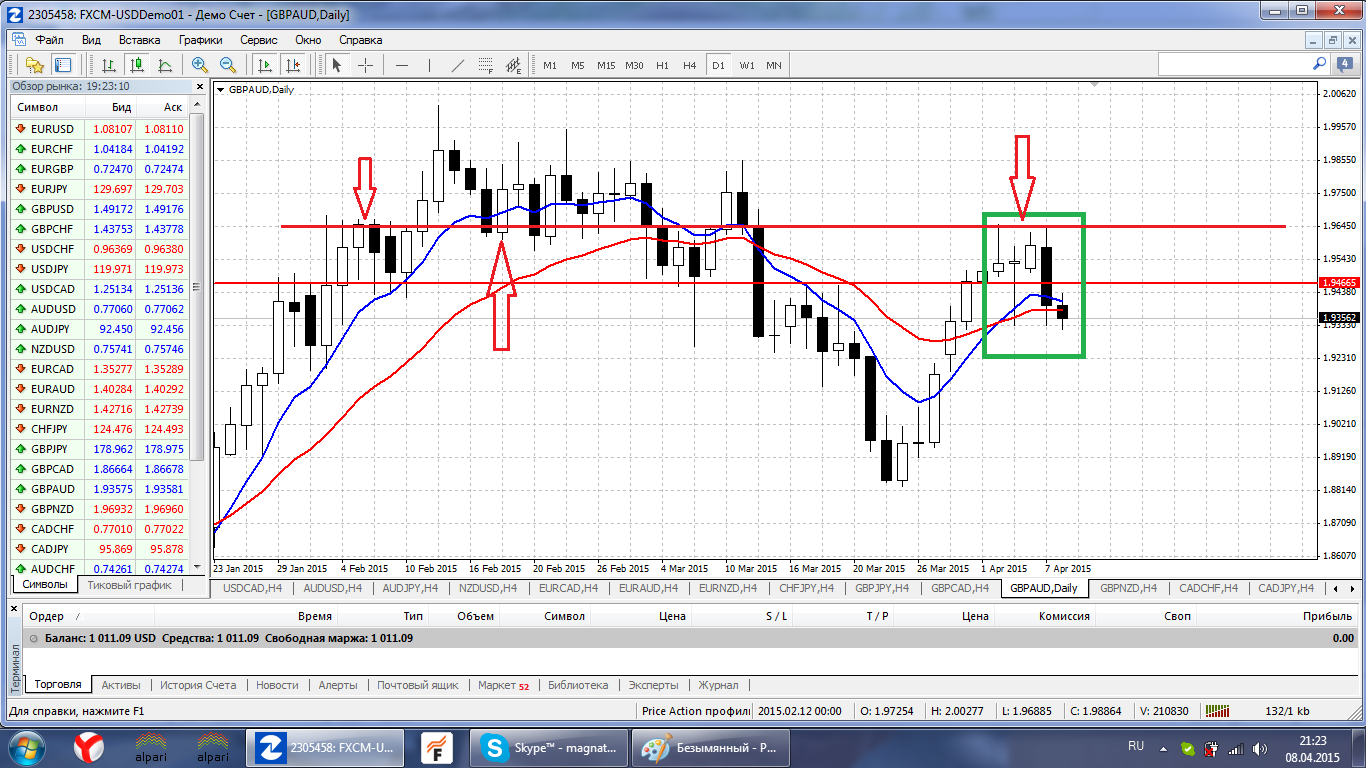Toggle chart shift icon
Image resolution: width=1366 pixels, height=768 pixels.
(x=292, y=65)
